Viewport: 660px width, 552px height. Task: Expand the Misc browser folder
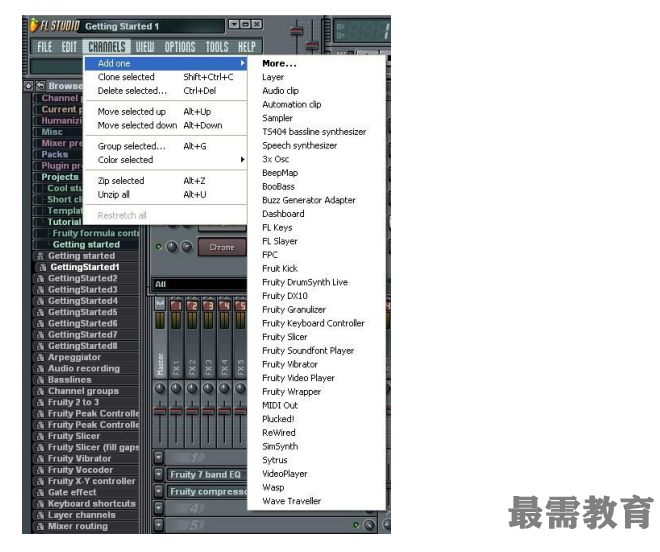pyautogui.click(x=52, y=132)
